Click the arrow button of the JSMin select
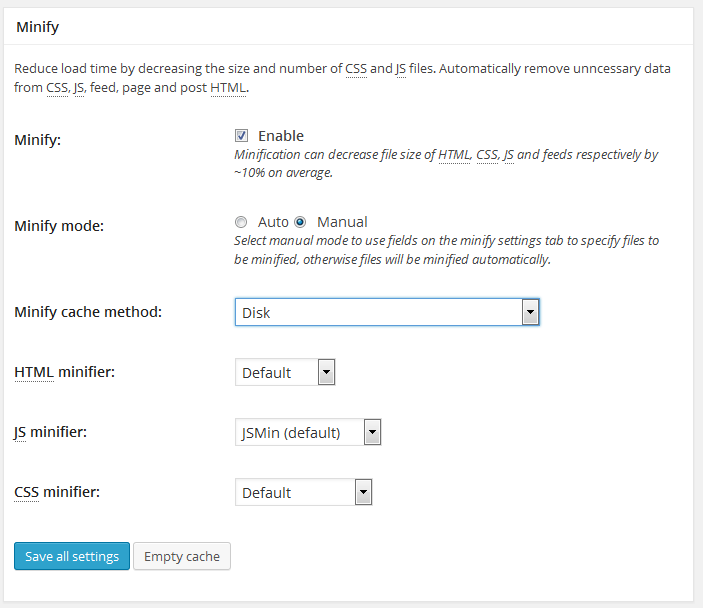703x608 pixels. click(x=372, y=433)
